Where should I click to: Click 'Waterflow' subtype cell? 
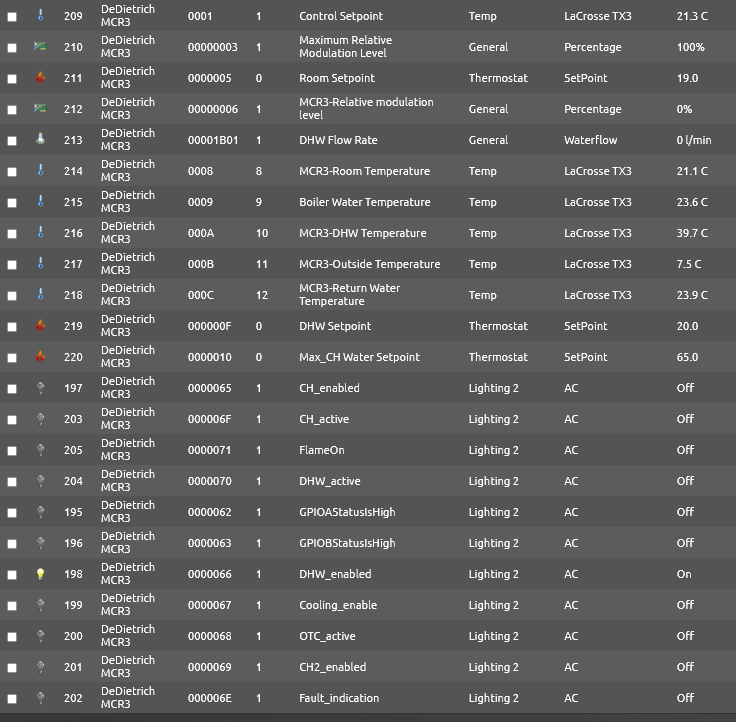click(590, 140)
